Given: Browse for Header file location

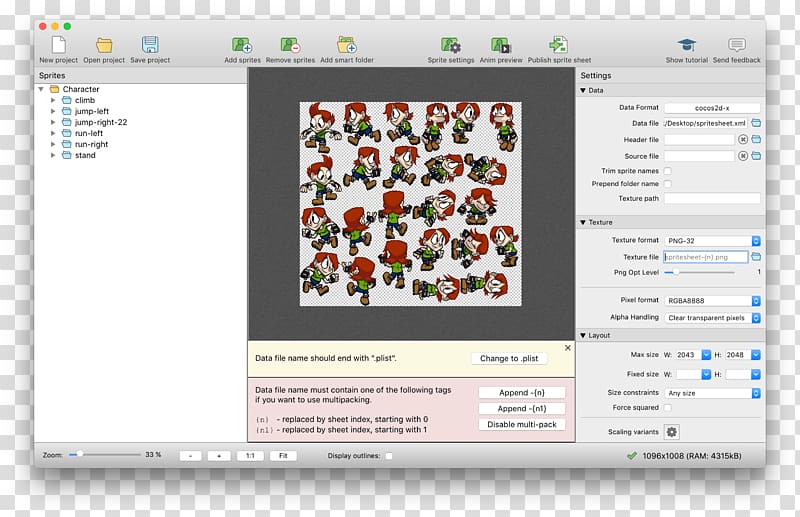Looking at the screenshot, I should pos(756,139).
